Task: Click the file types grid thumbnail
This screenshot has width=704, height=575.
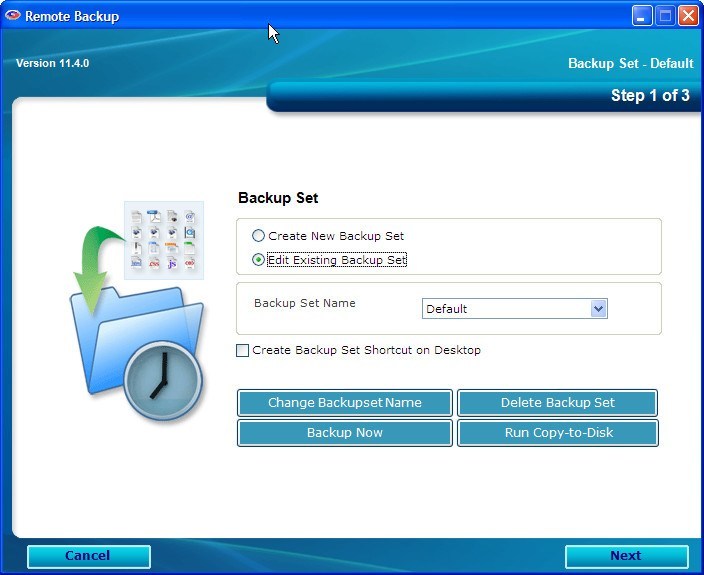Action: [164, 240]
